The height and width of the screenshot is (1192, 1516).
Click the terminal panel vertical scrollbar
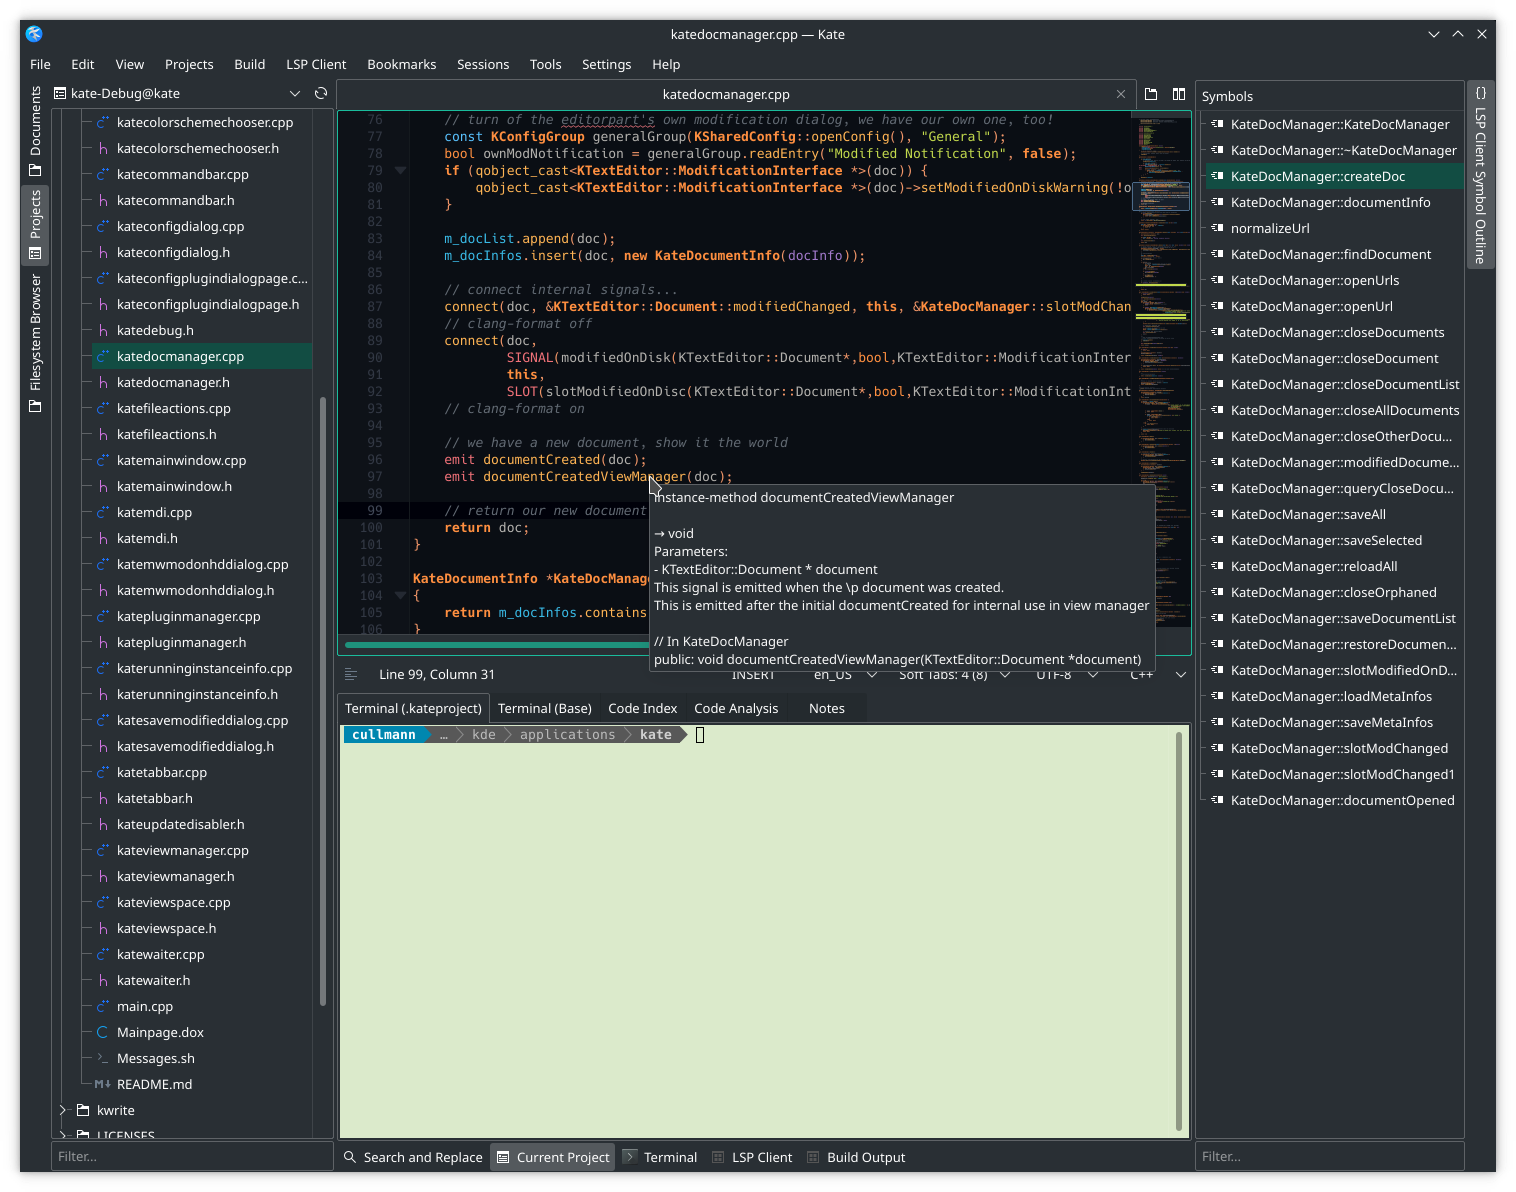(x=1179, y=930)
